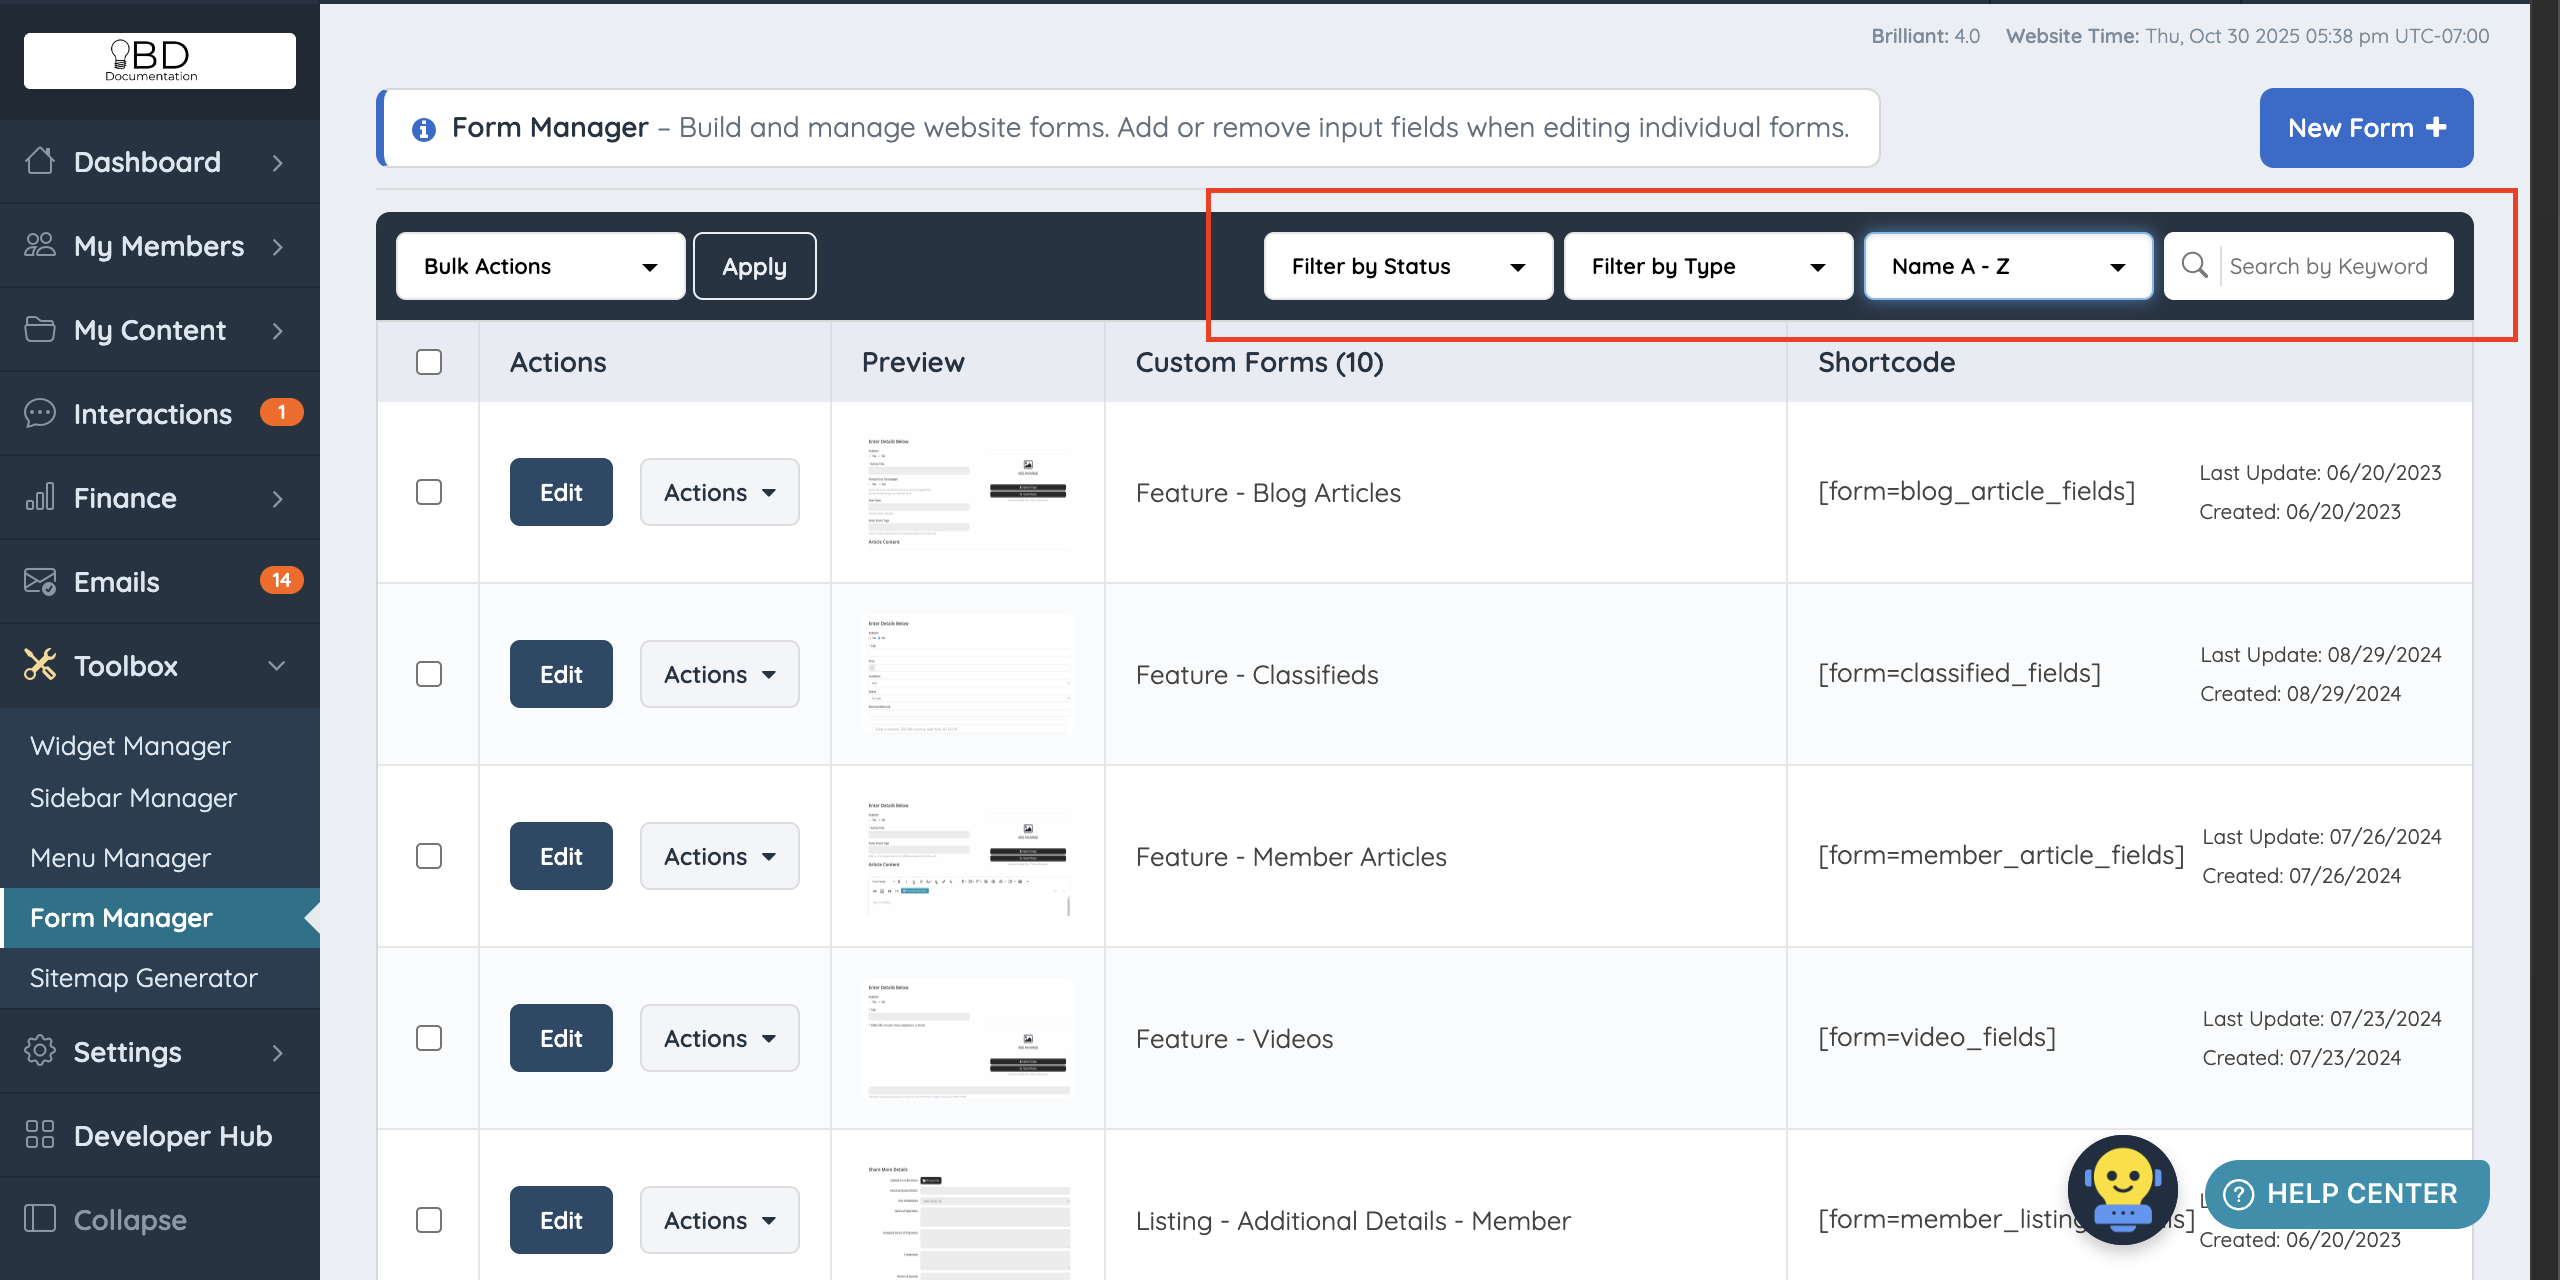The height and width of the screenshot is (1280, 2560).
Task: Check the Feature - Blog Articles row checkbox
Action: click(x=429, y=492)
